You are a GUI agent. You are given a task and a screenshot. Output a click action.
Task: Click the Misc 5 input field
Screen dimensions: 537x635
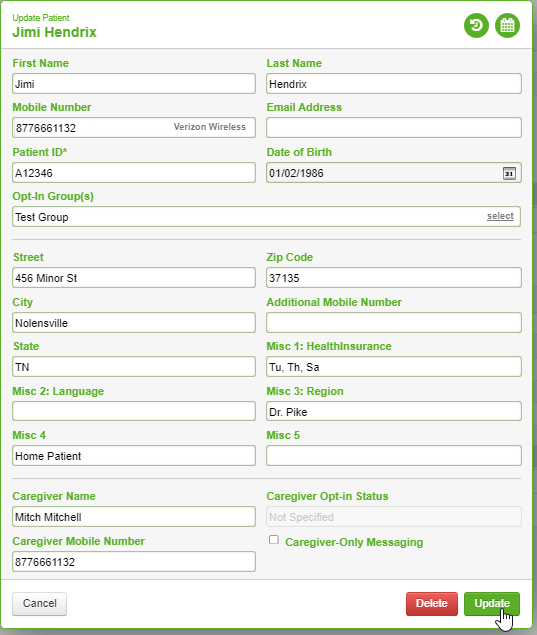coord(394,456)
